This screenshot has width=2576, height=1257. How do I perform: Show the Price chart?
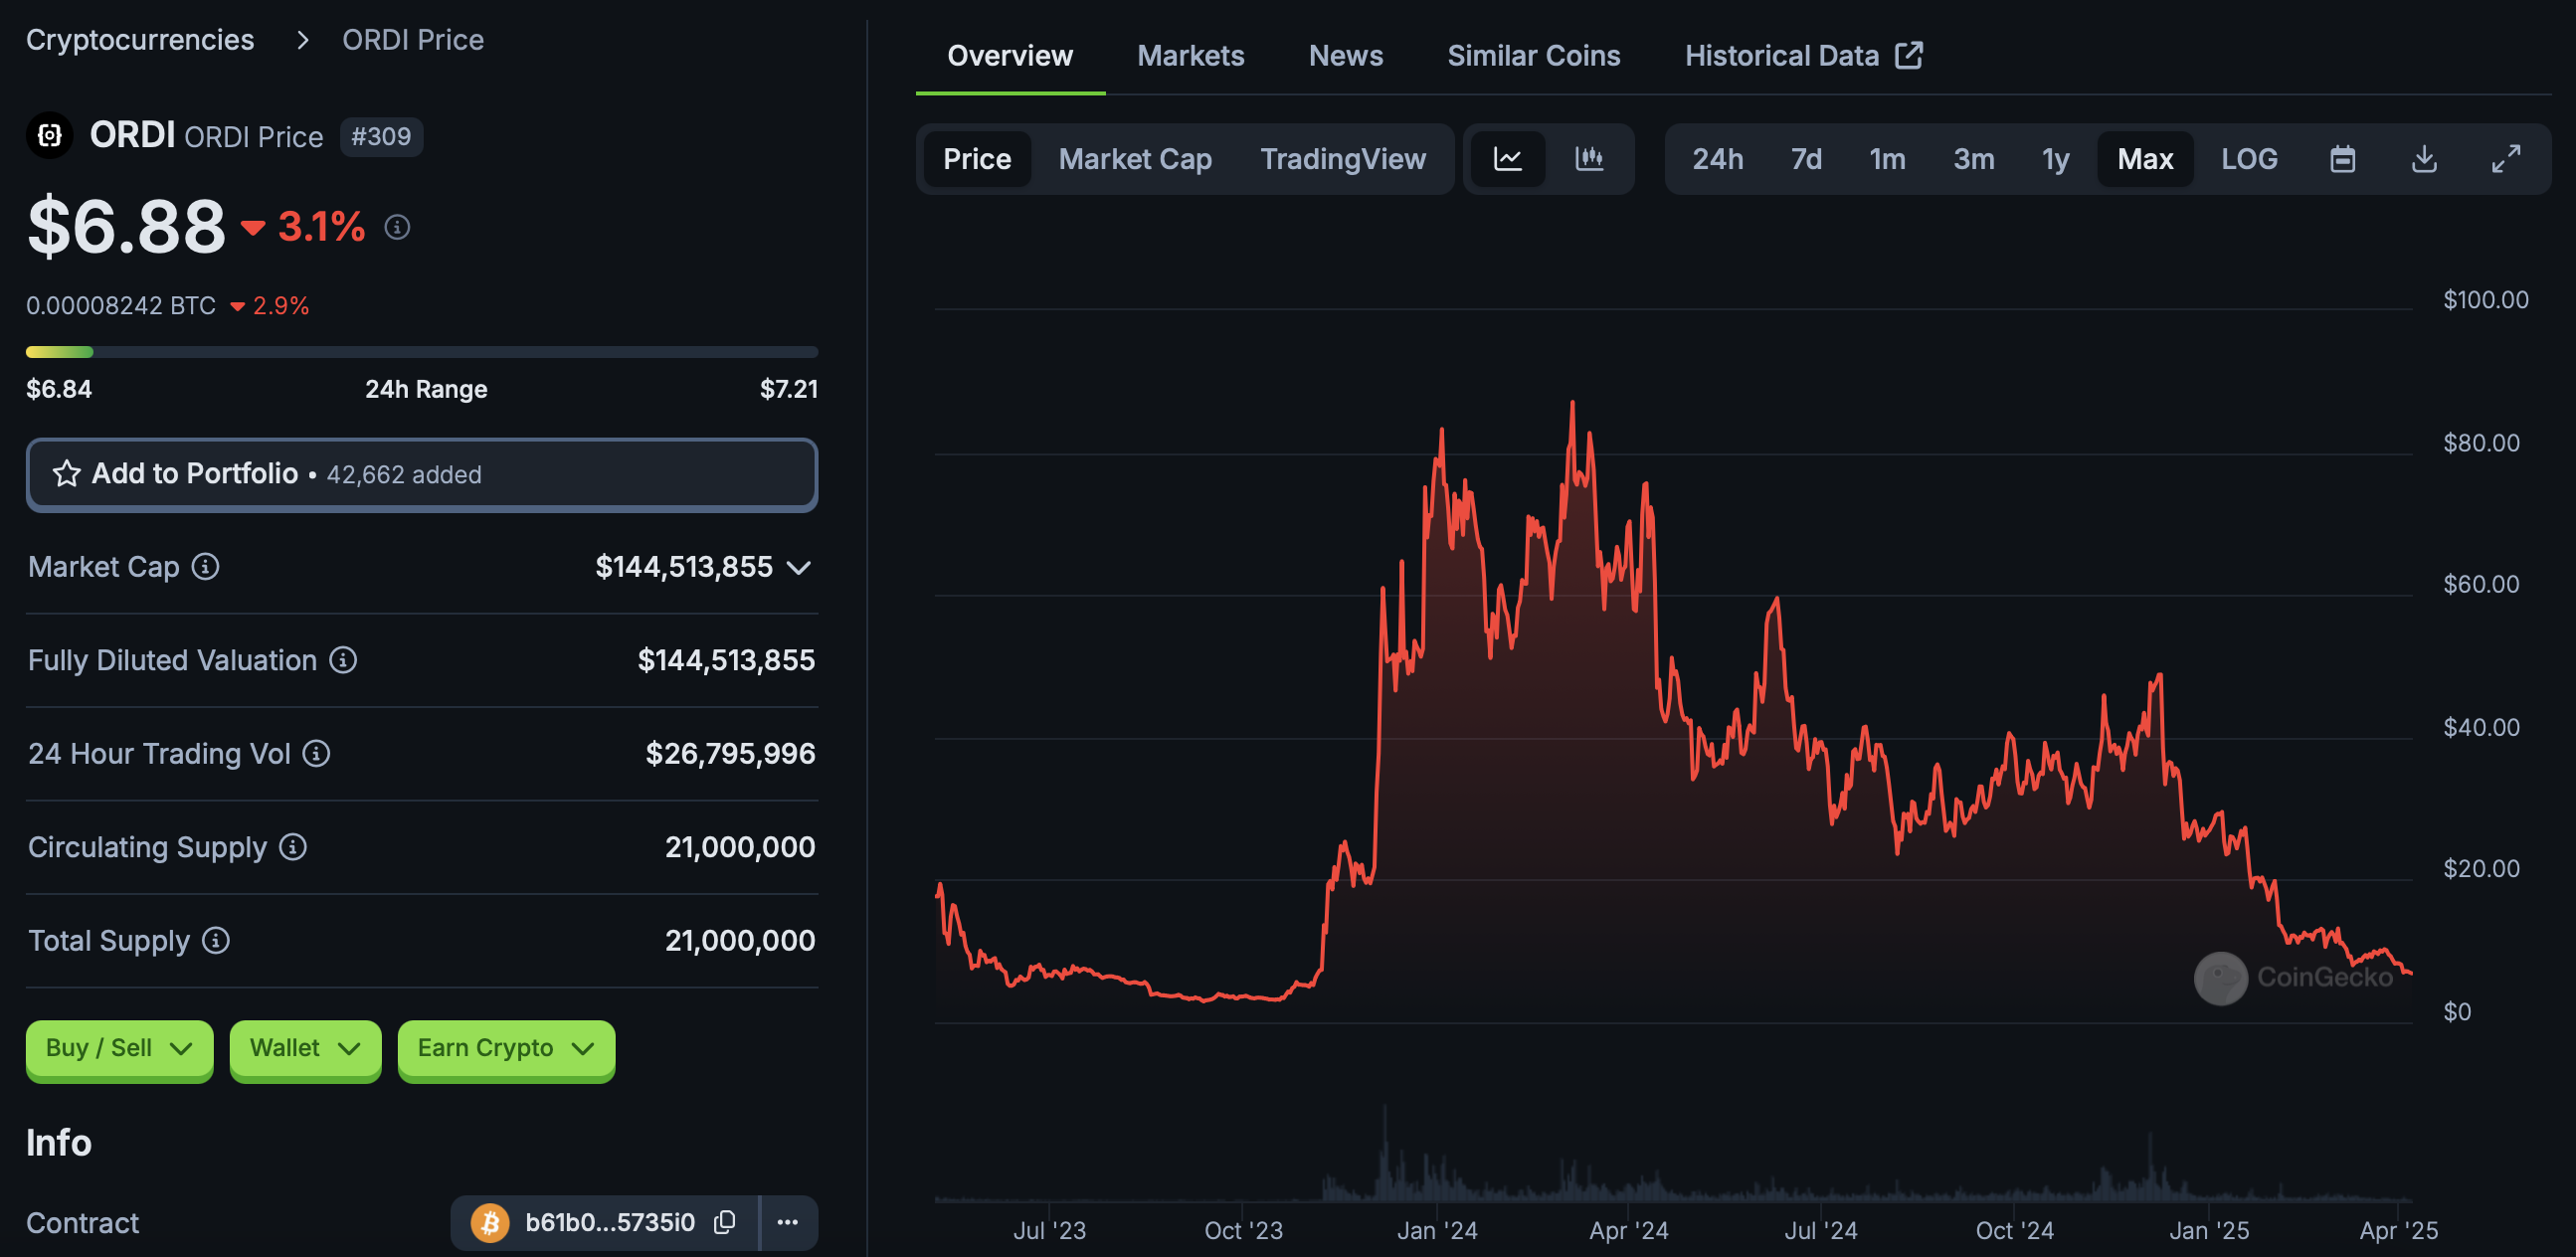pos(977,159)
